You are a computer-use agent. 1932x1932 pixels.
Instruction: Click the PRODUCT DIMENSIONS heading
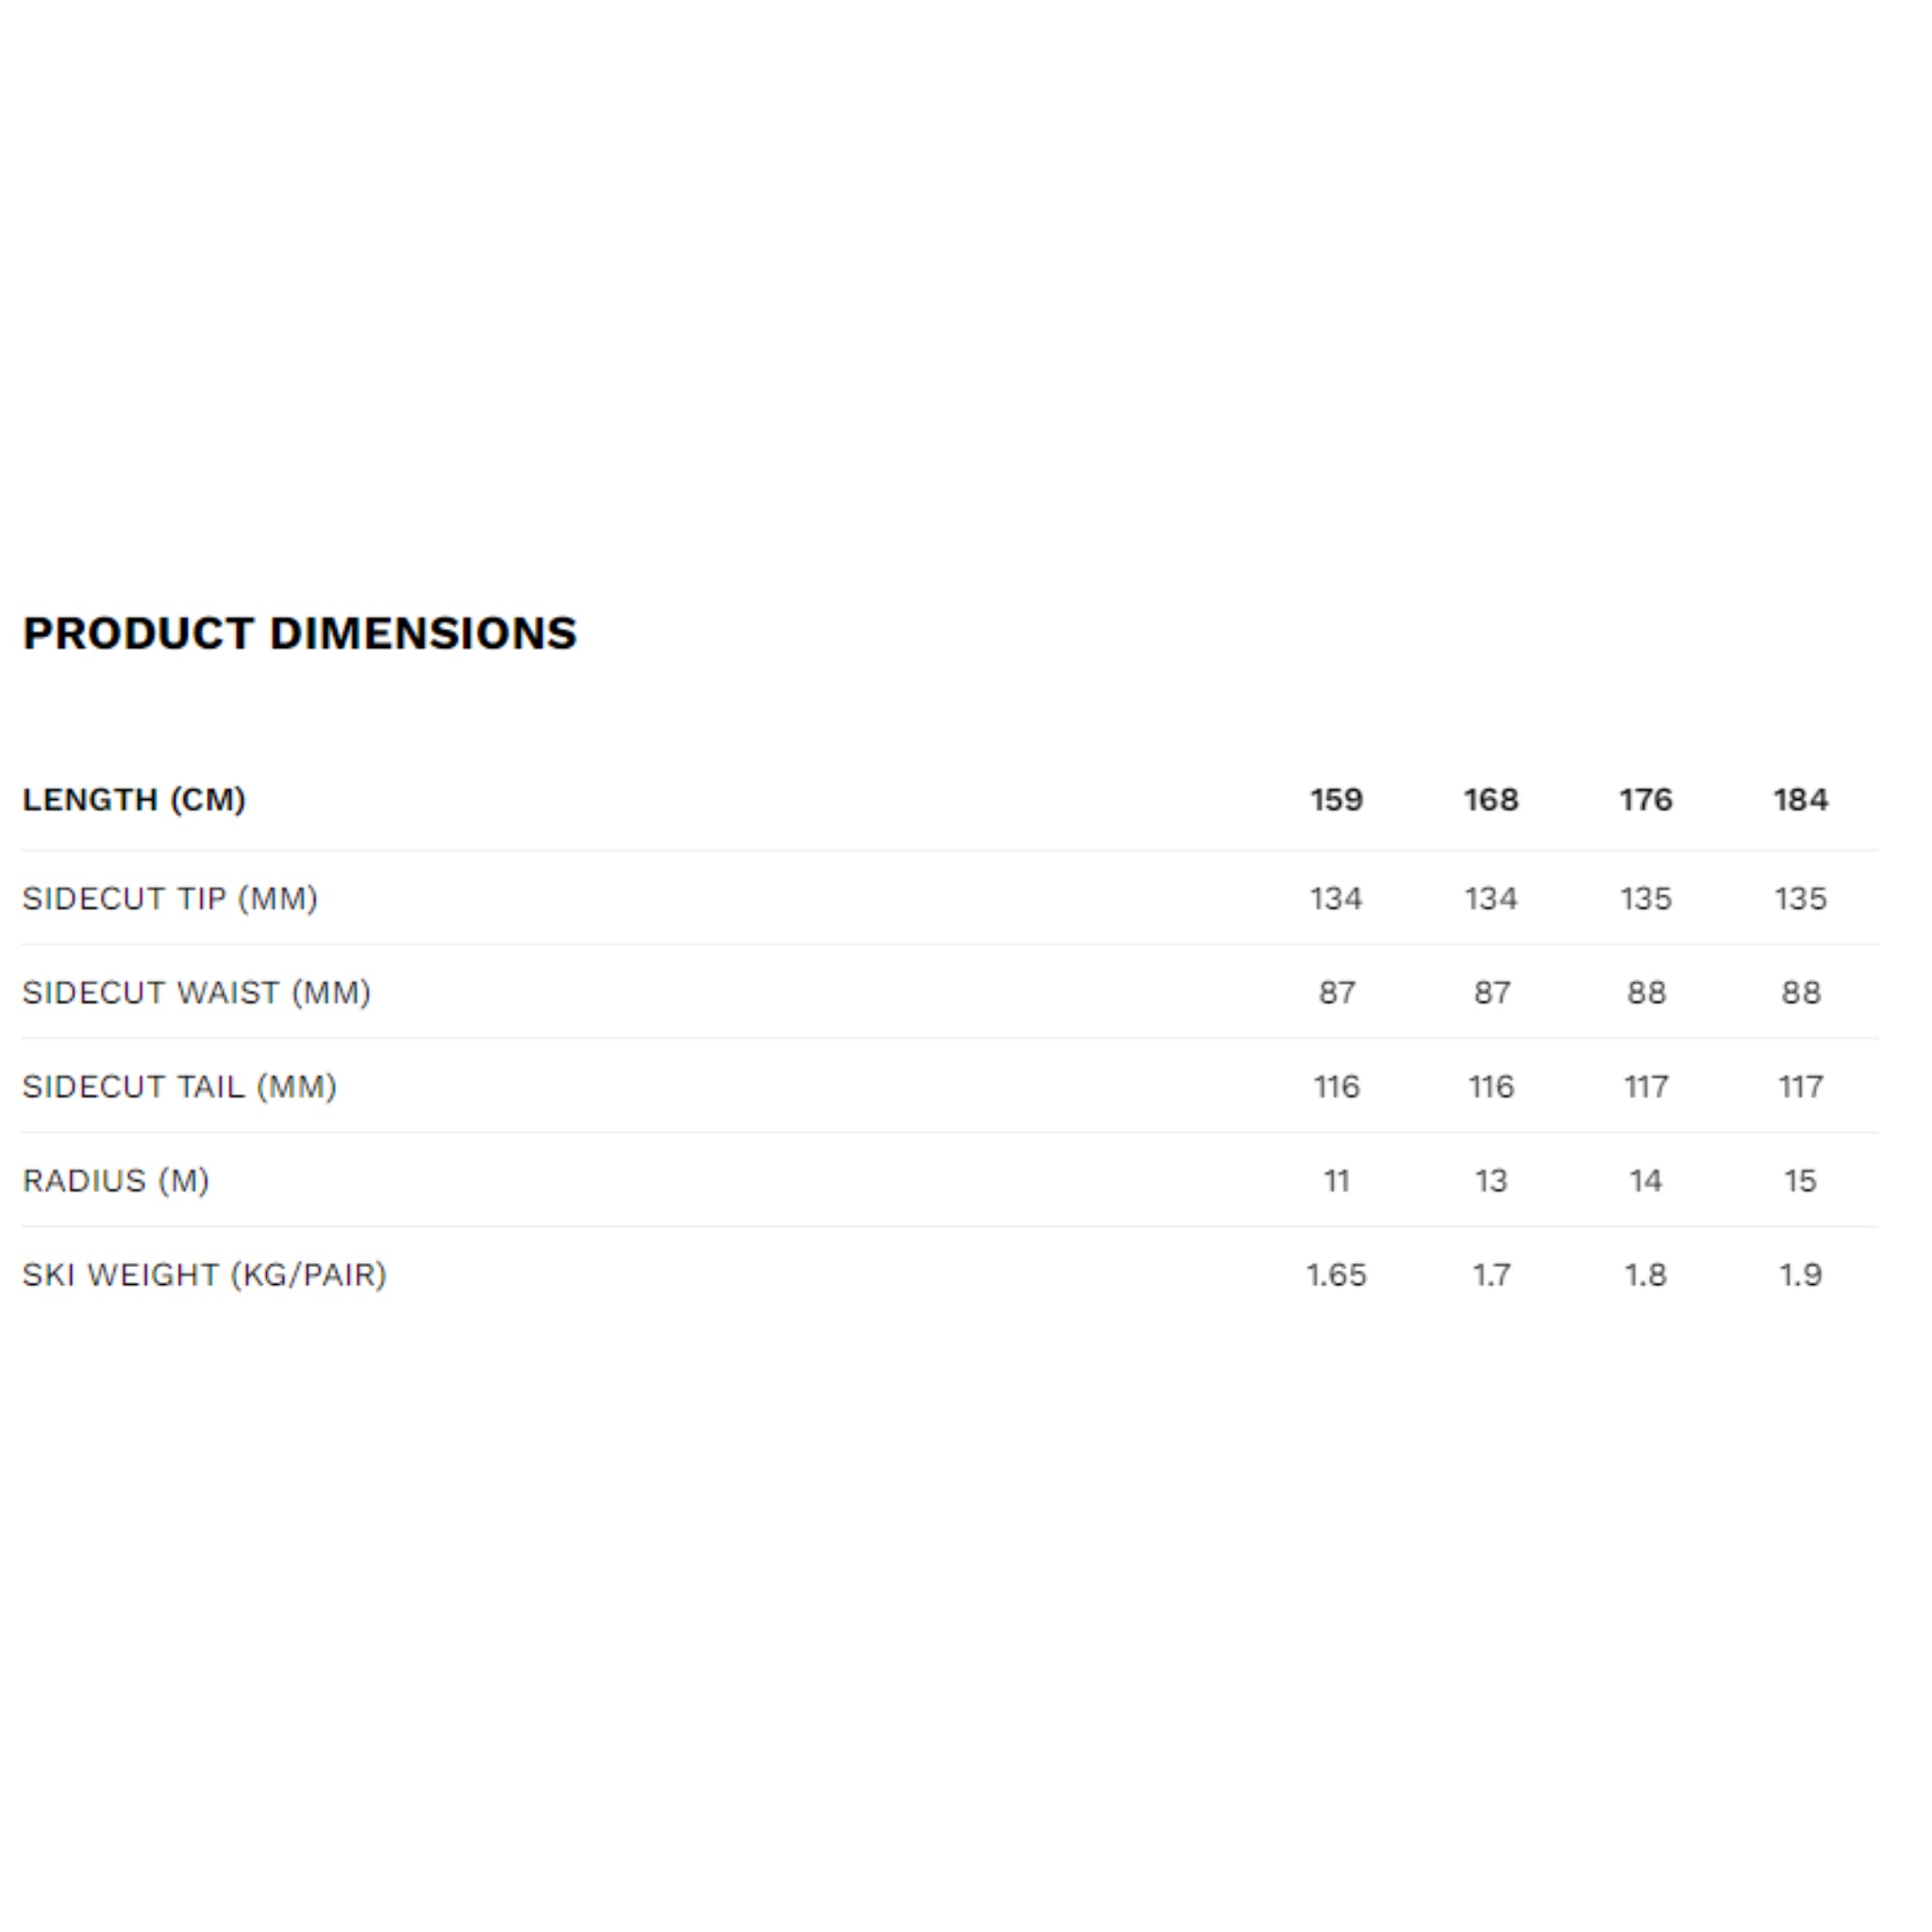300,633
